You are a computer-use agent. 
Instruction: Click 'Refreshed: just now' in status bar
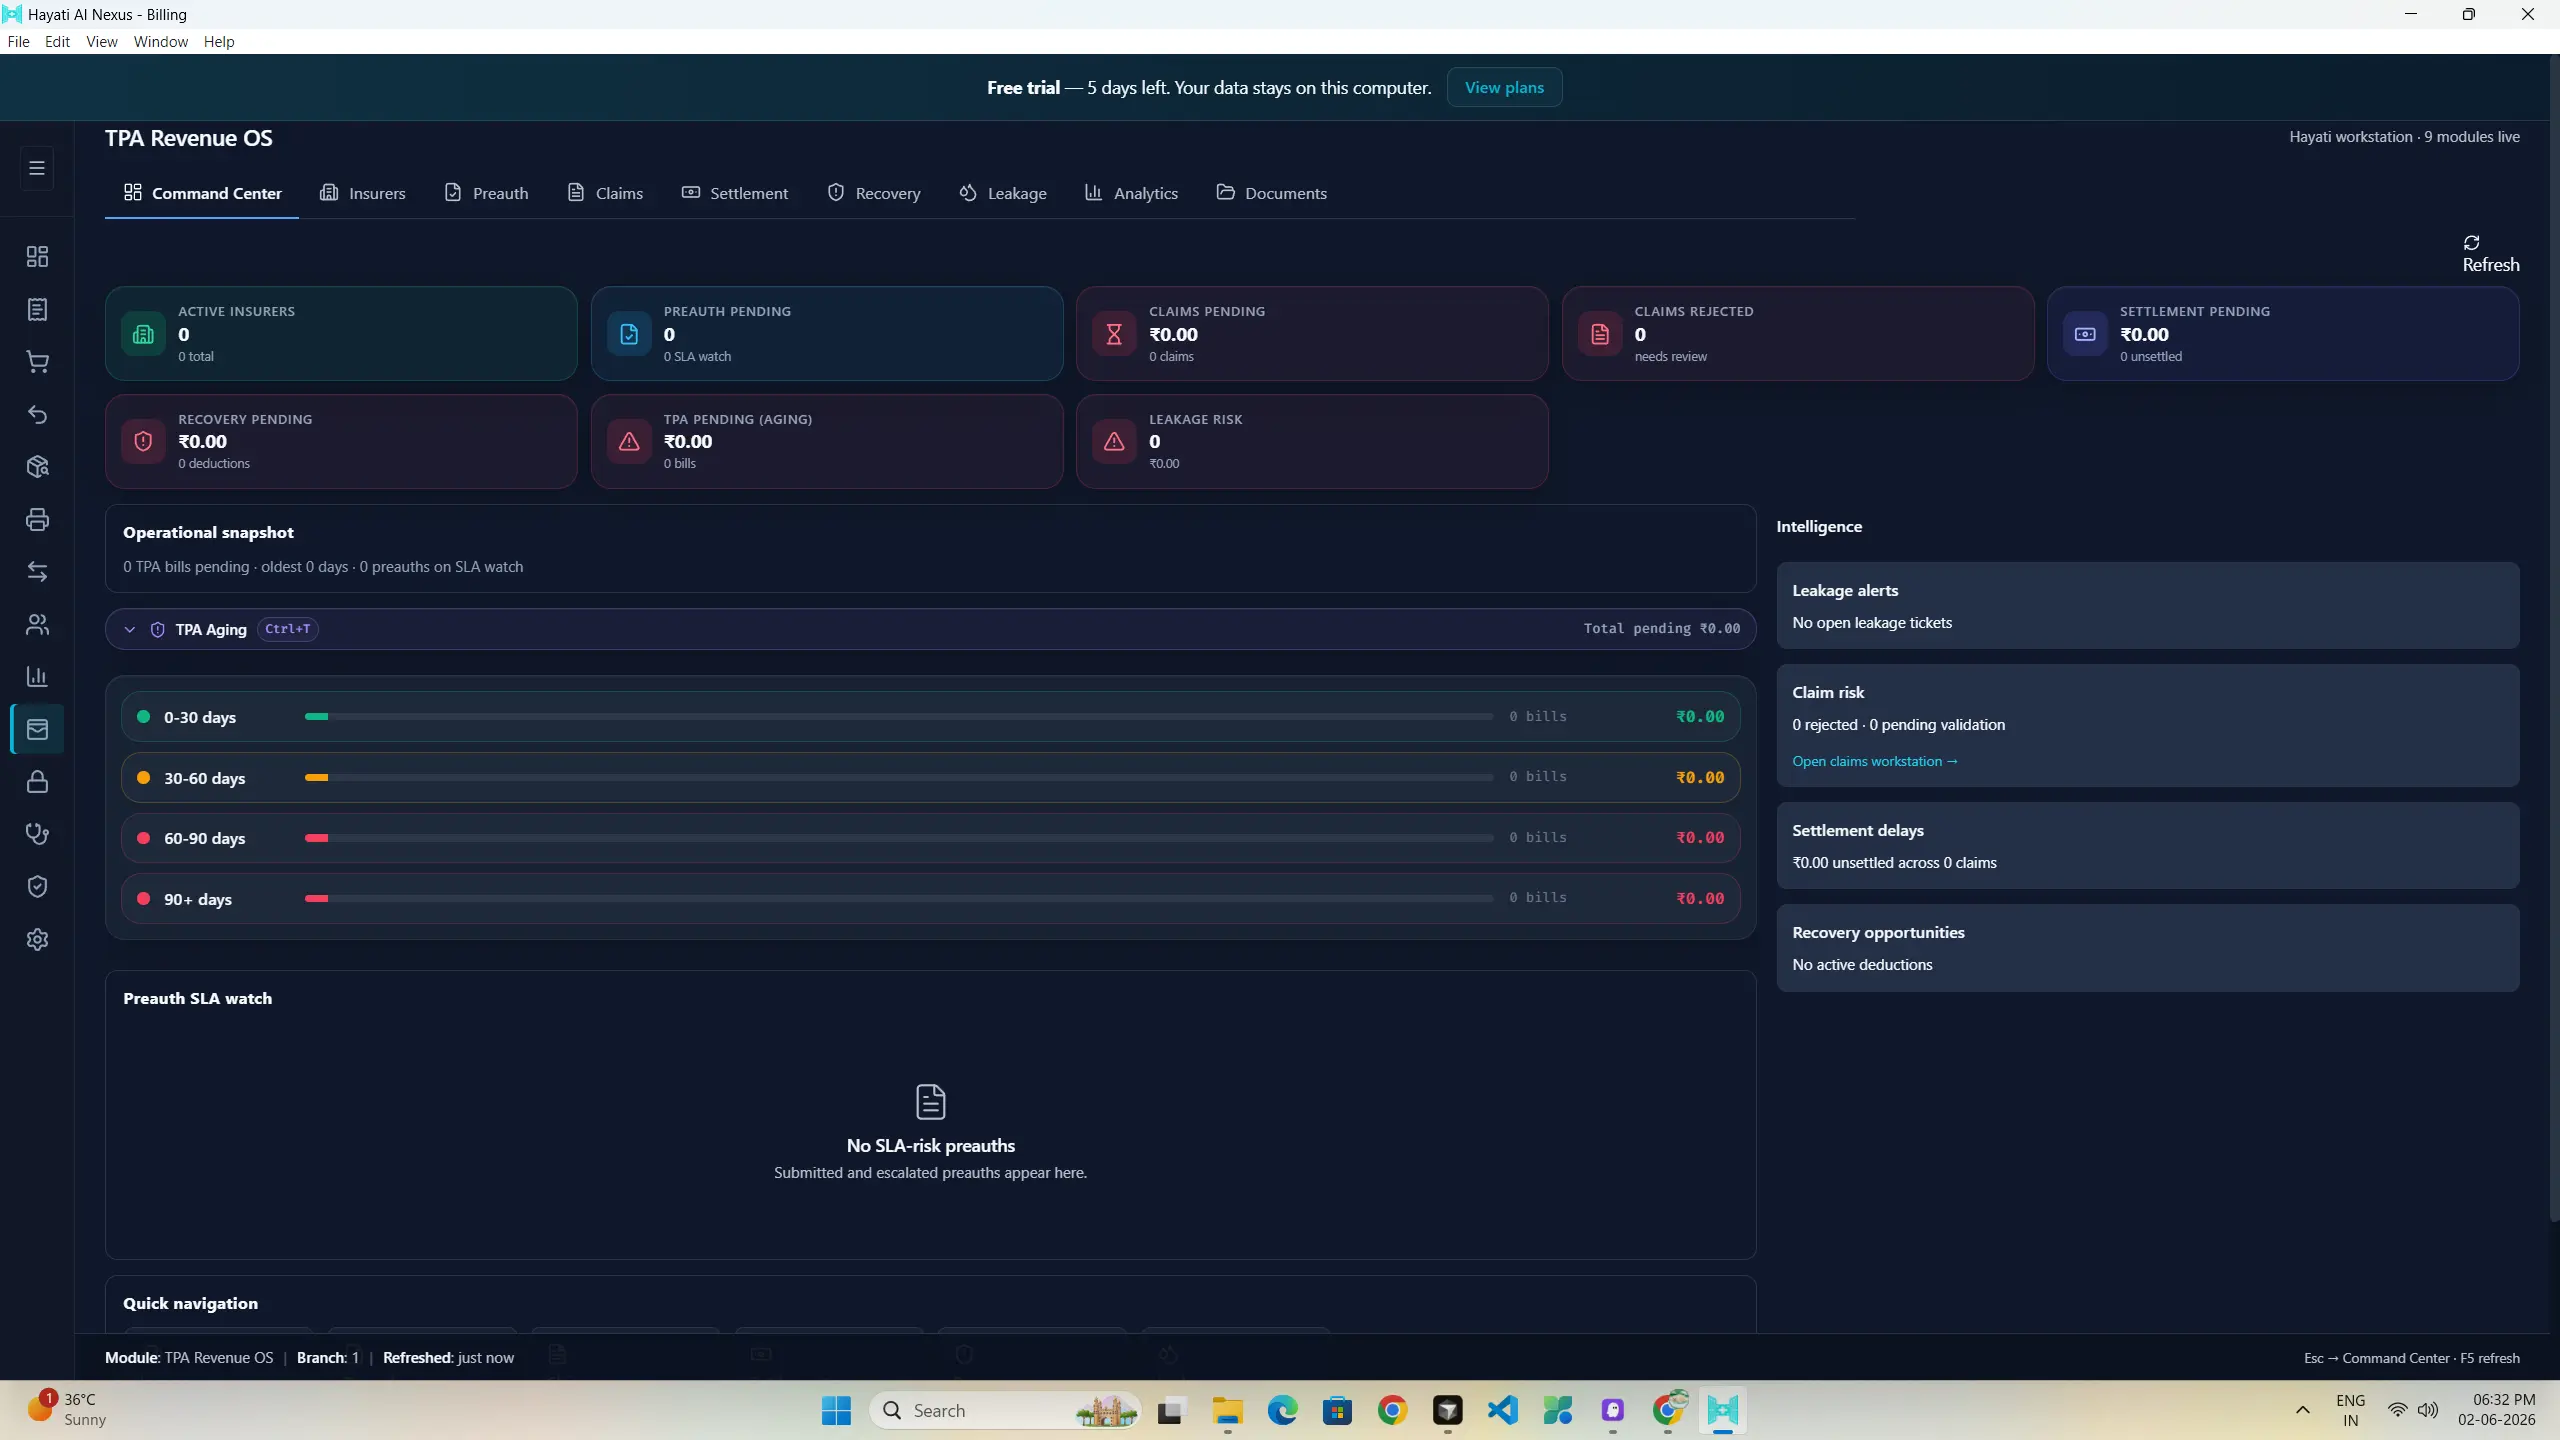pos(448,1357)
